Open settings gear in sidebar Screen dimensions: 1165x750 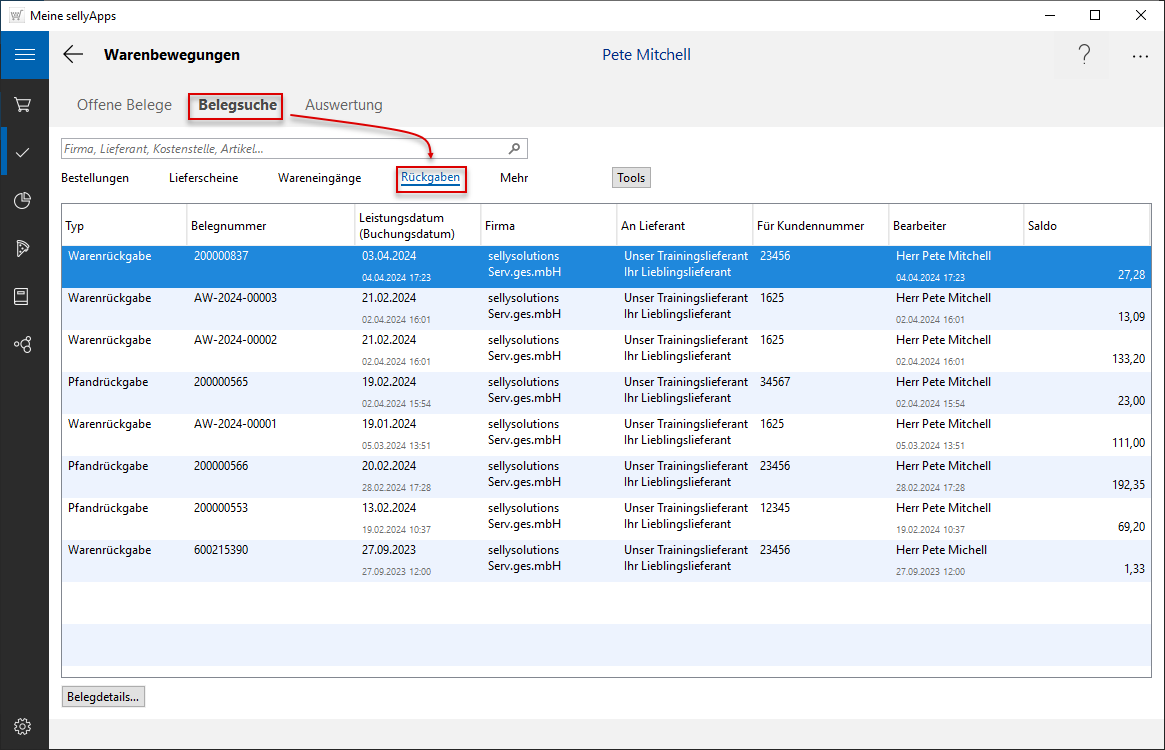tap(23, 727)
